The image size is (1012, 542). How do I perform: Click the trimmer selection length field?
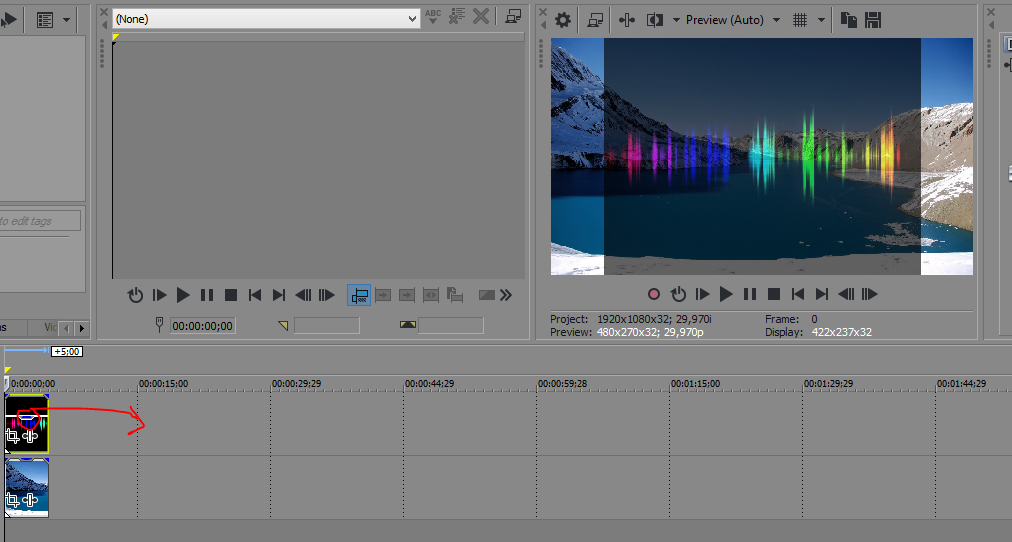450,326
